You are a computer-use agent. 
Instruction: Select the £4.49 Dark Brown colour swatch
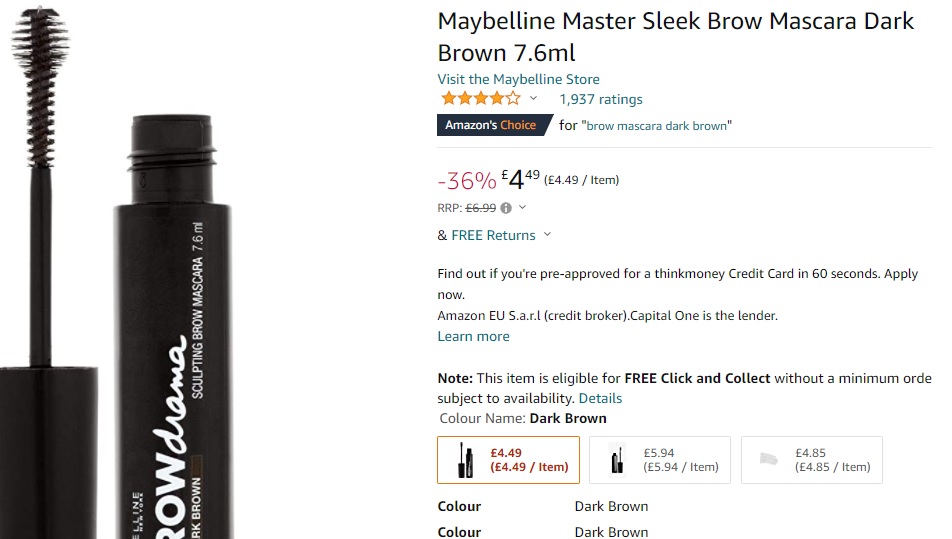508,460
